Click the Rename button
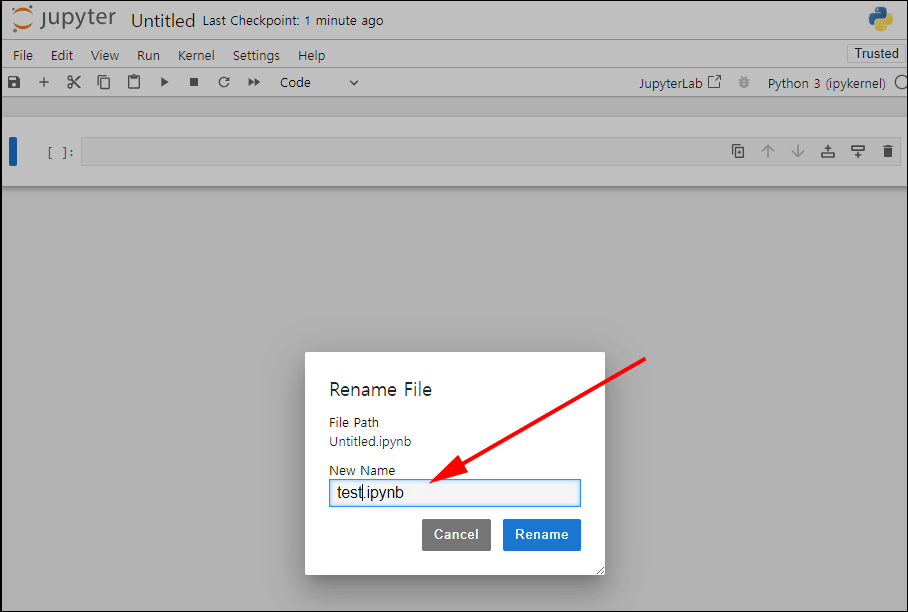 (541, 534)
